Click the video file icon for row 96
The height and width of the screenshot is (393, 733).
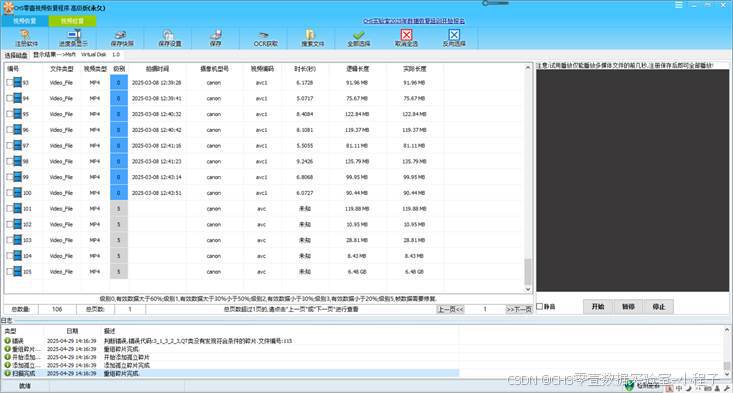[18, 130]
